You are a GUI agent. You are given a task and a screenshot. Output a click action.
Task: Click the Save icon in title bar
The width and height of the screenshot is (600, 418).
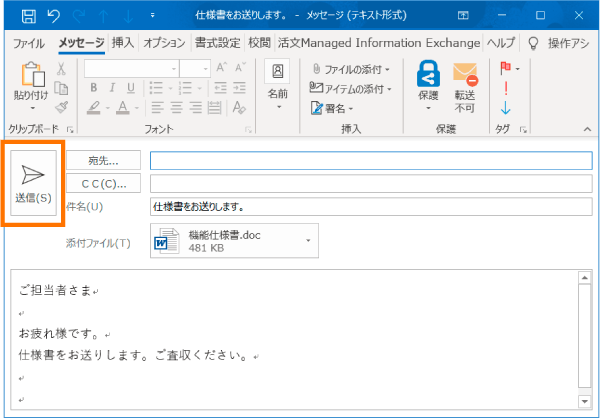pyautogui.click(x=29, y=16)
